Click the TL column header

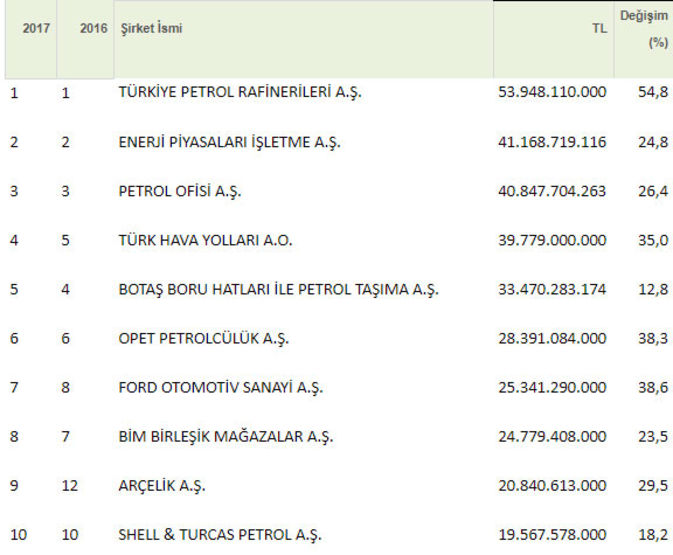click(600, 30)
